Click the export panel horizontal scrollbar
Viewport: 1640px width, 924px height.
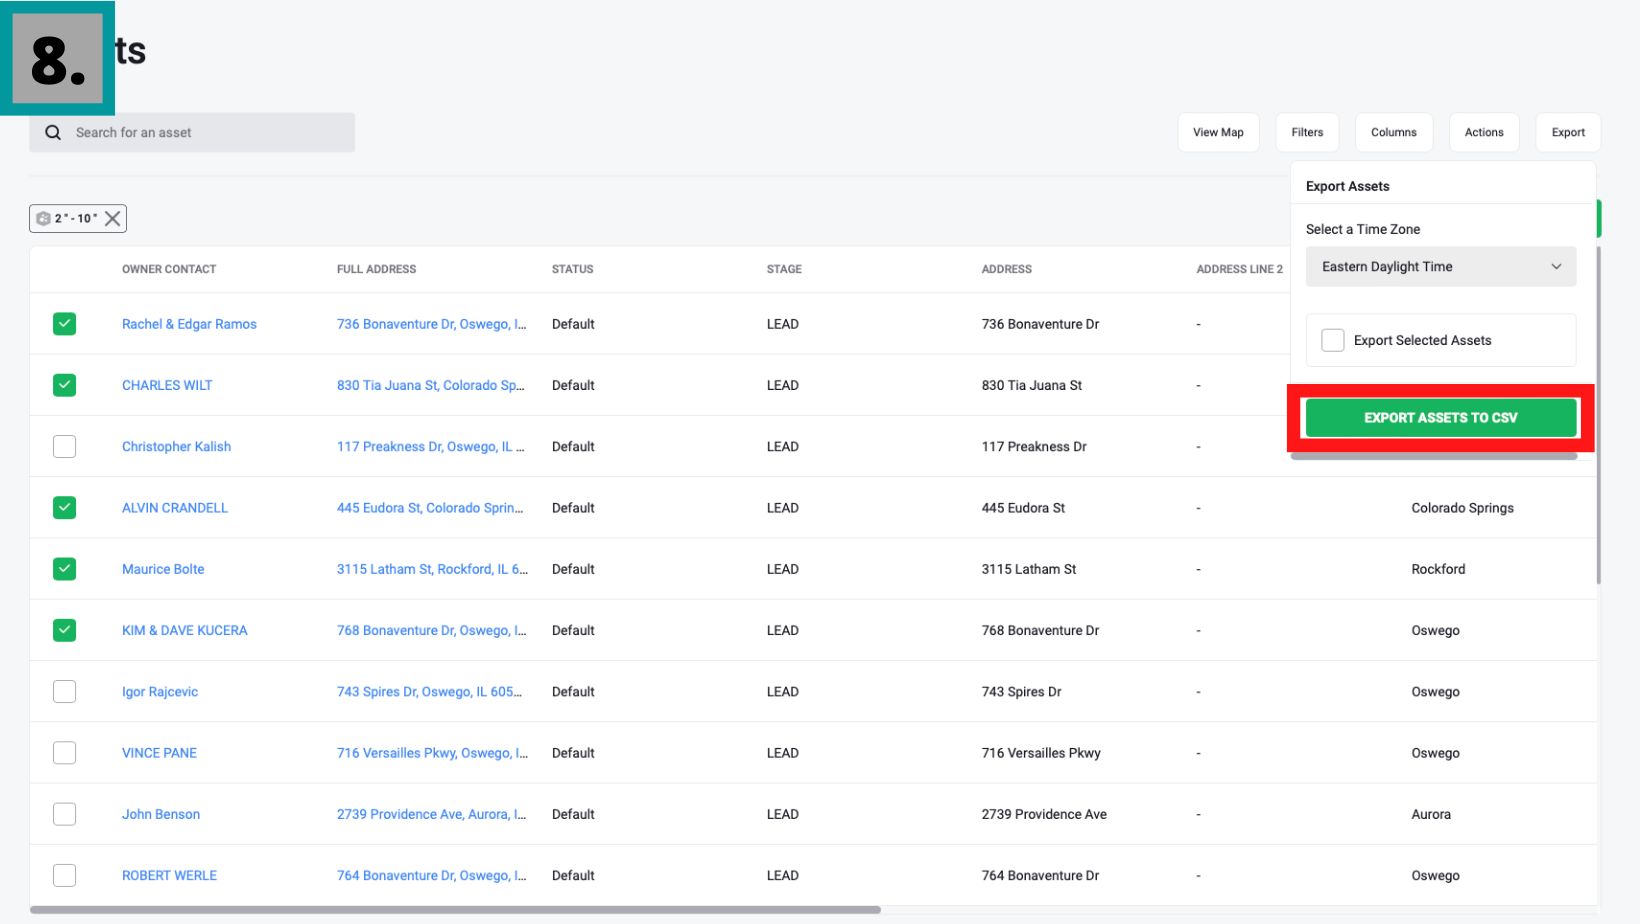(1434, 456)
